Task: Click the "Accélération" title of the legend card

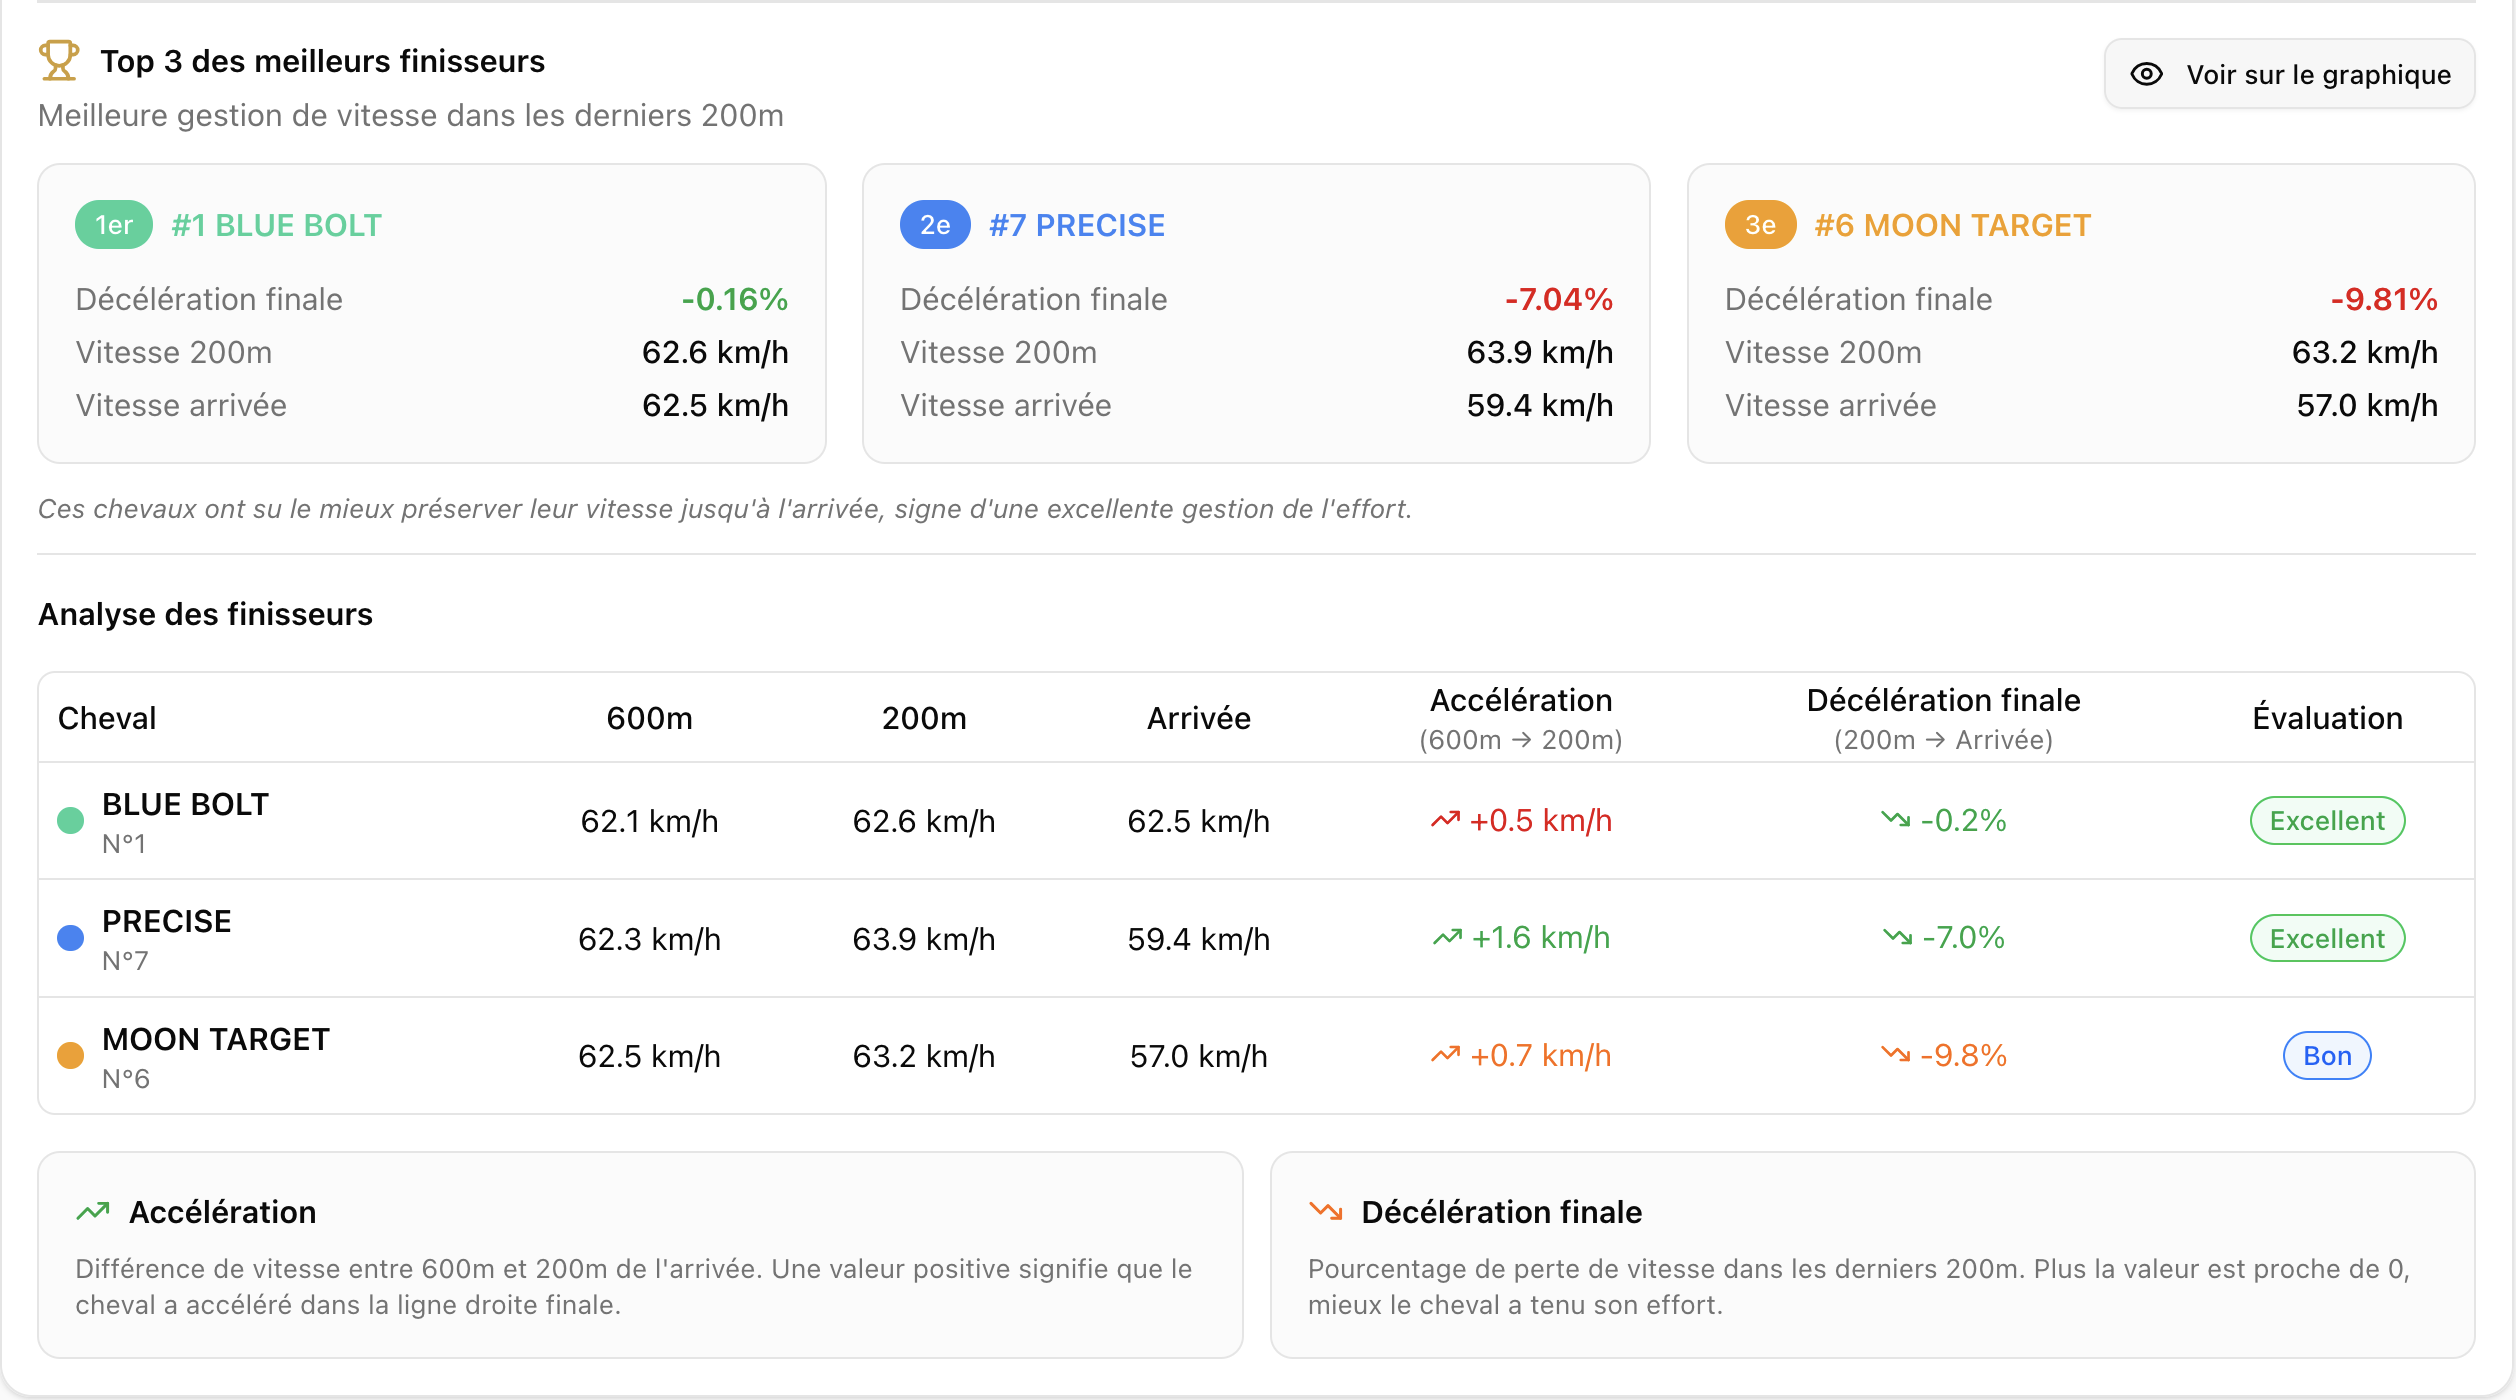Action: (x=223, y=1212)
